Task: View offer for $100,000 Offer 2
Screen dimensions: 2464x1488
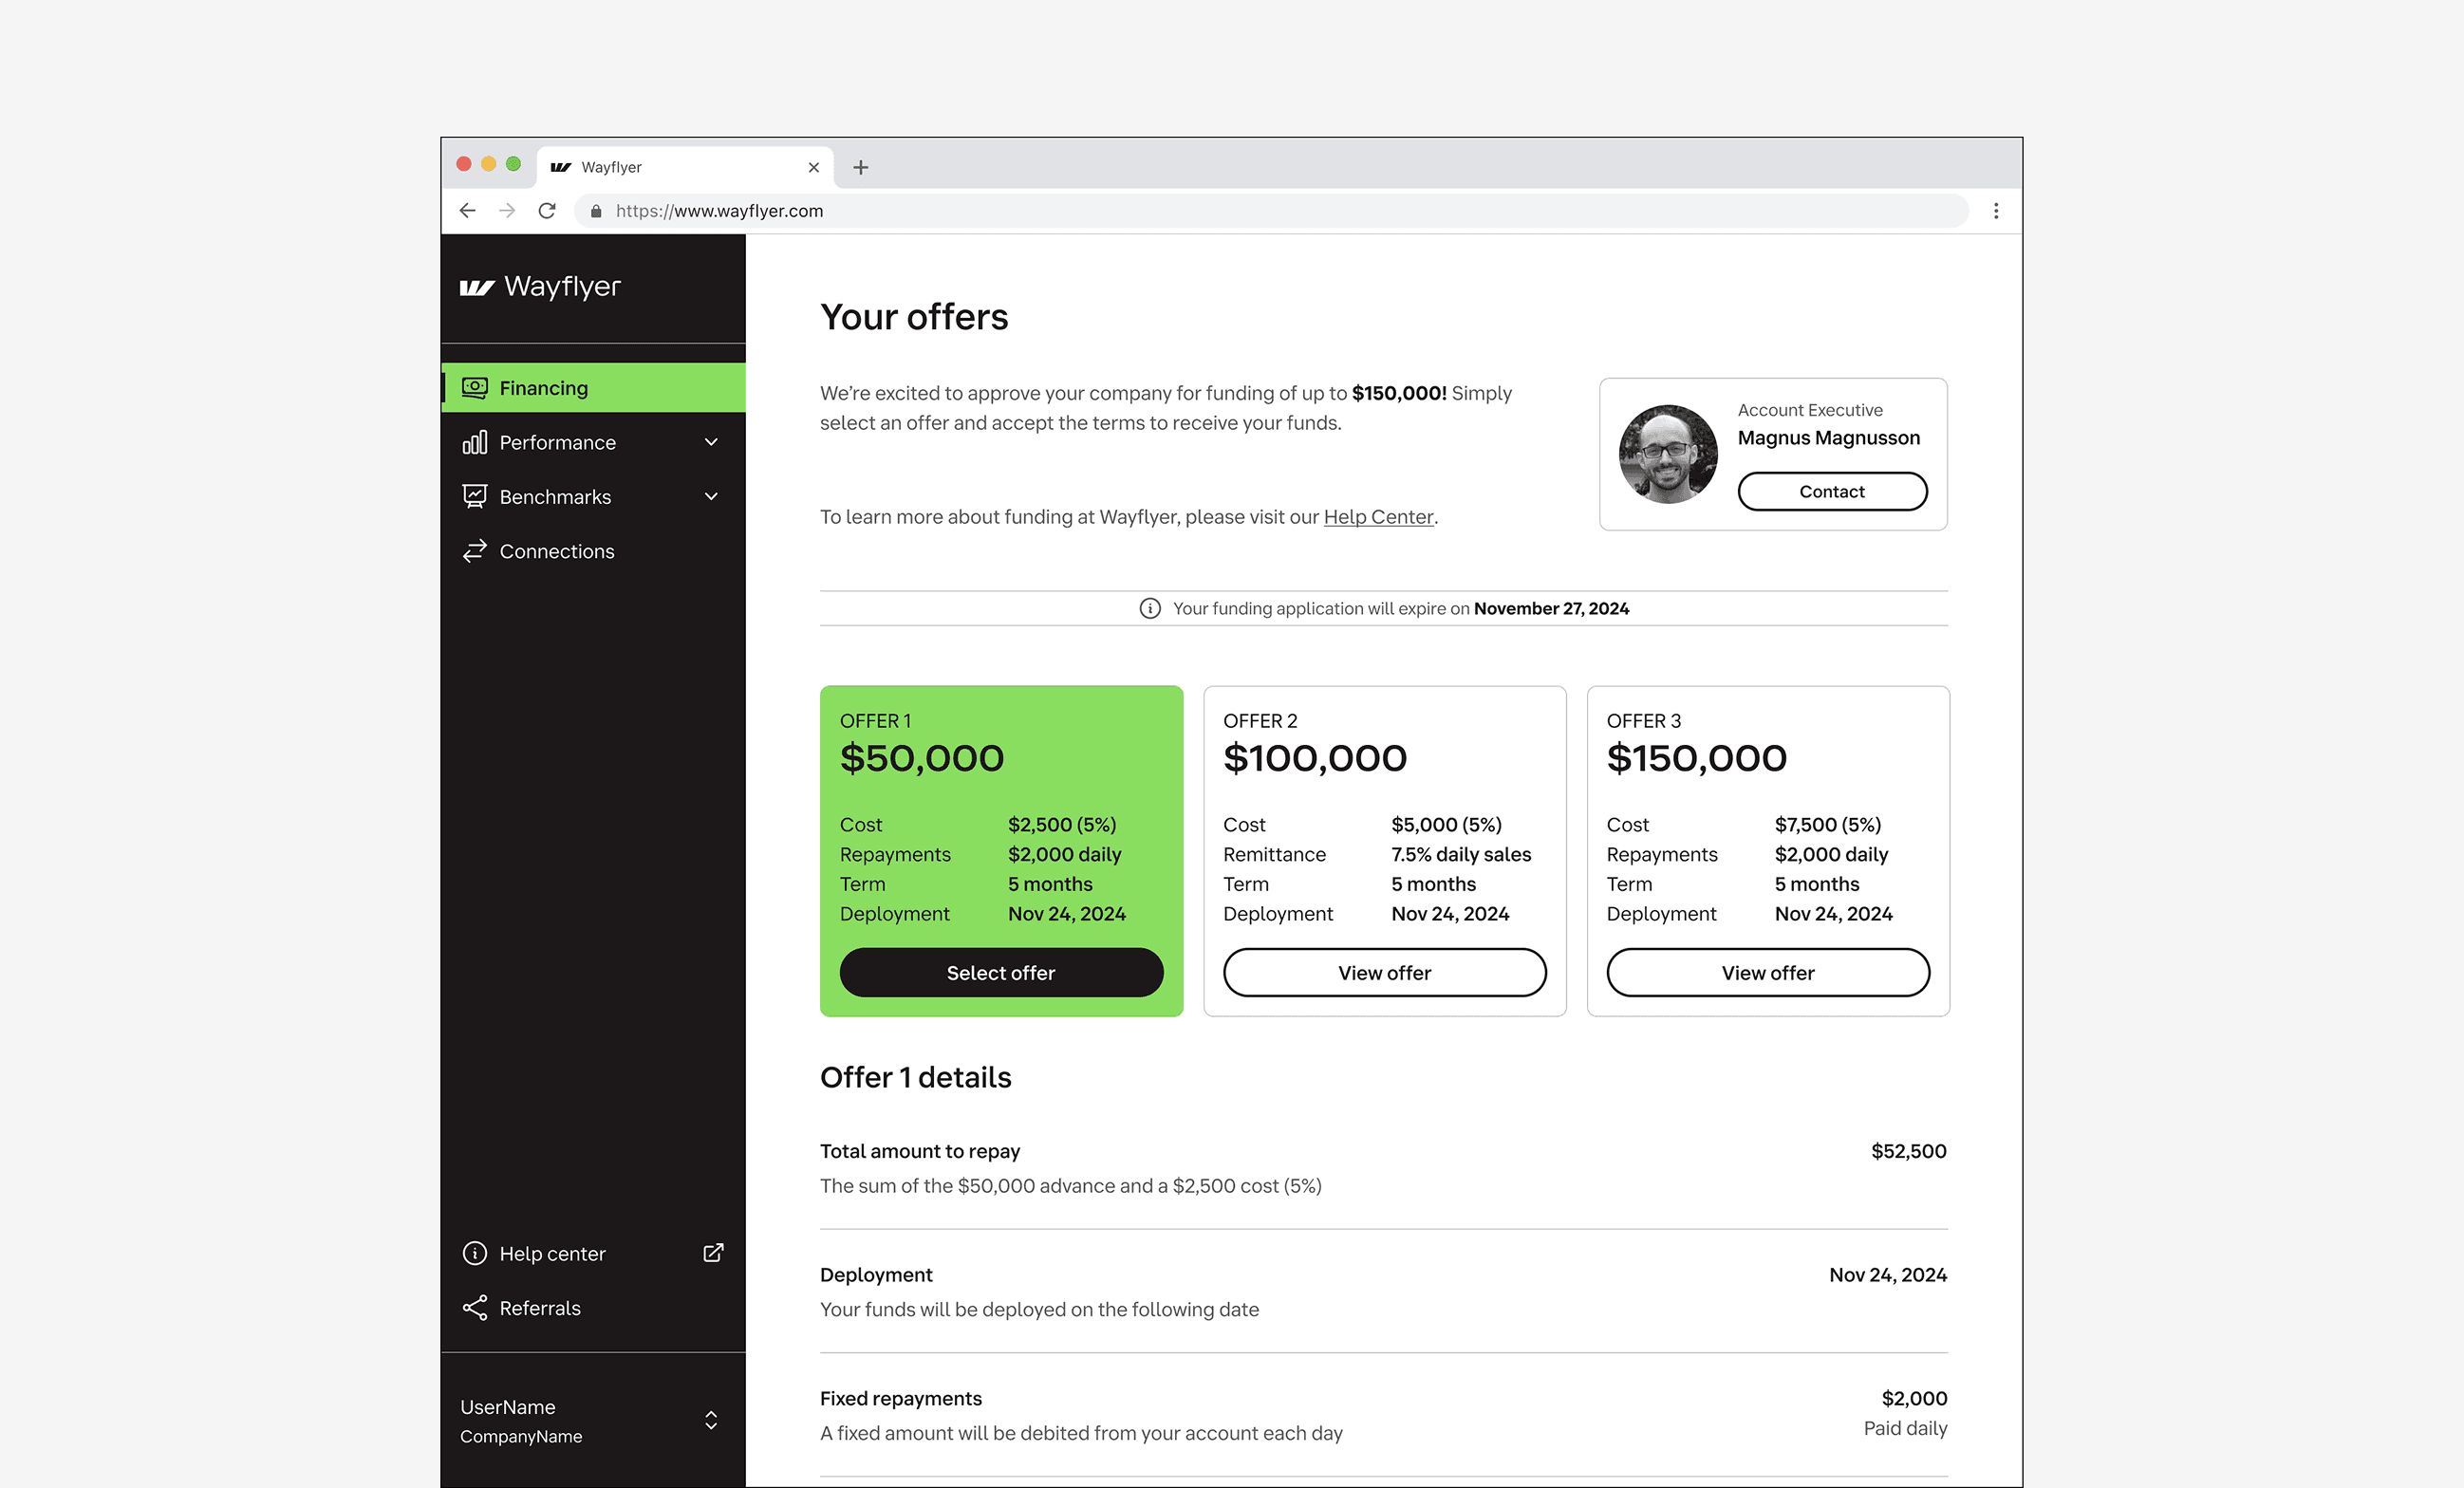Action: [1384, 972]
